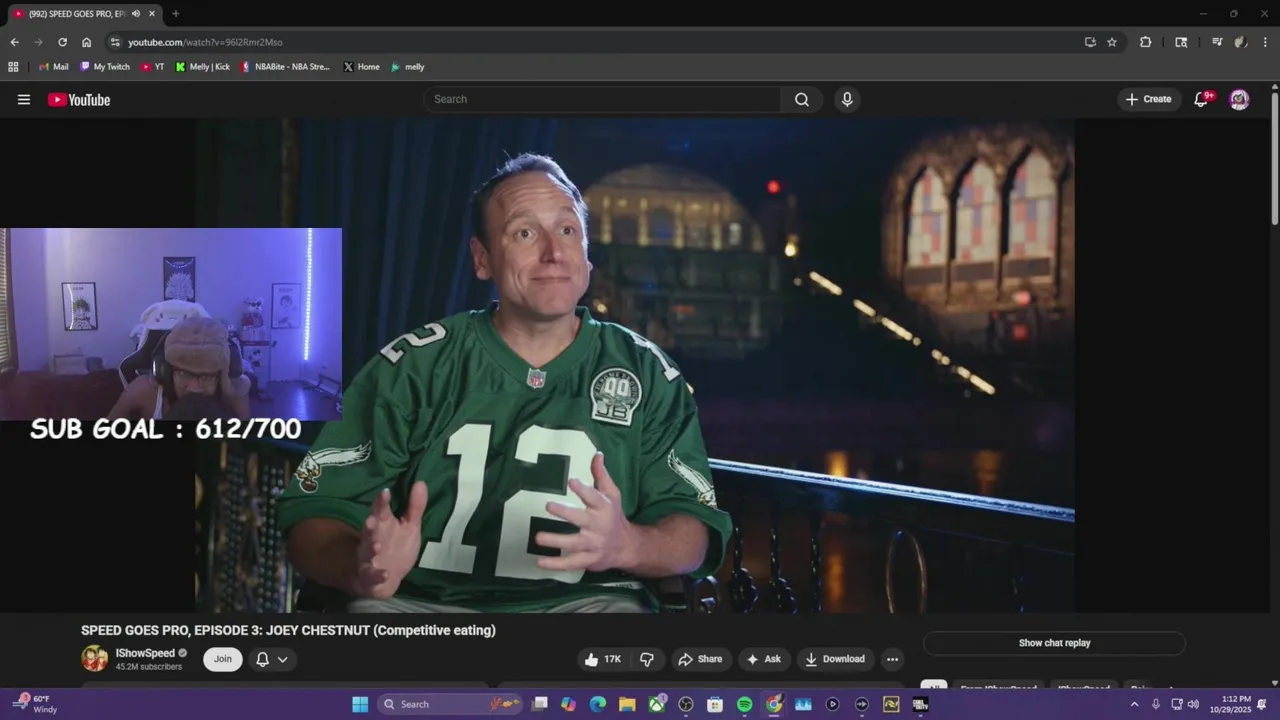Dislike the video with thumbs down
This screenshot has height=720, width=1280.
(647, 659)
